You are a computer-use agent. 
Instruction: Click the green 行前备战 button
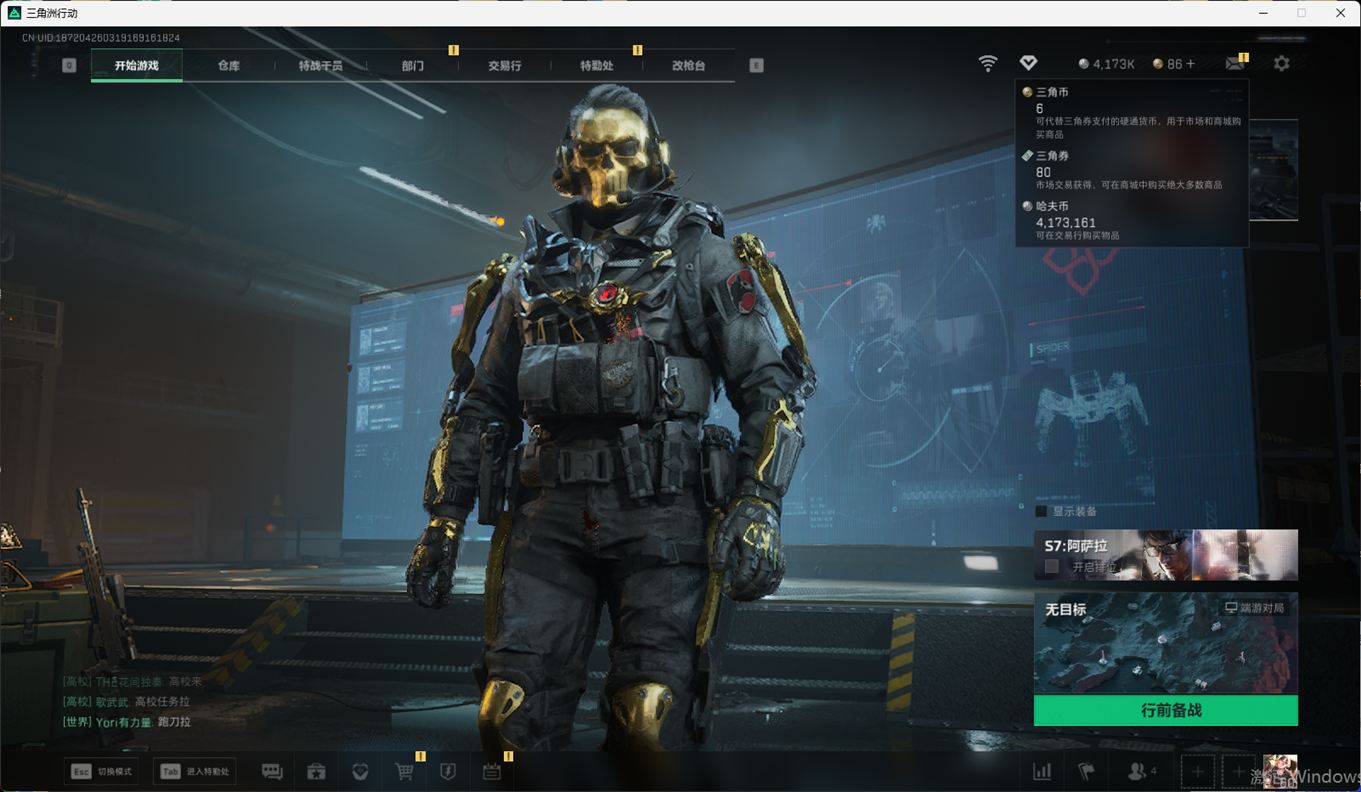(1166, 711)
